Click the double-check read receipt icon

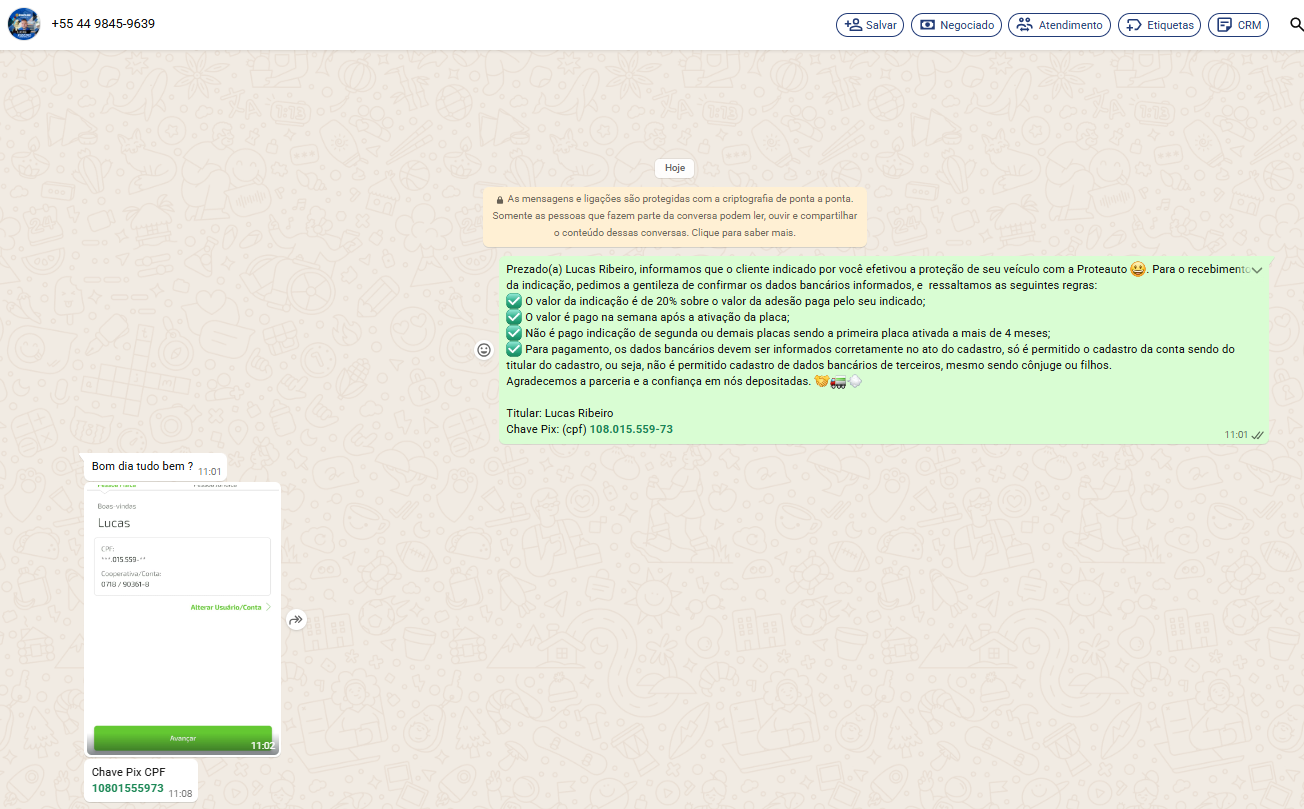(x=1258, y=435)
